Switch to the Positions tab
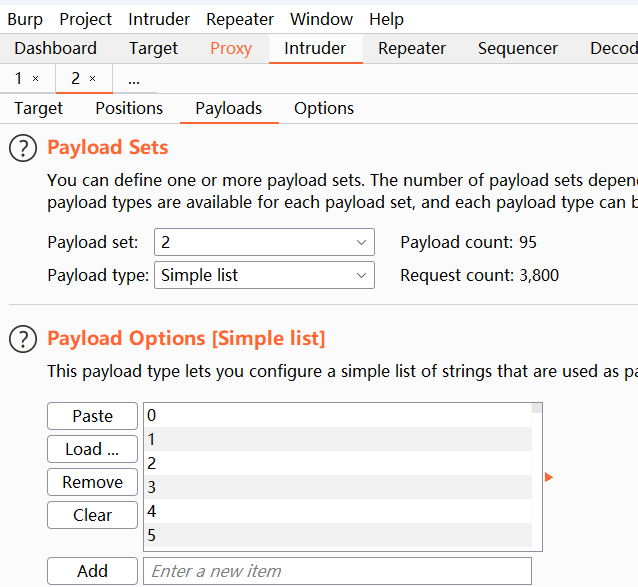638x587 pixels. pos(129,108)
